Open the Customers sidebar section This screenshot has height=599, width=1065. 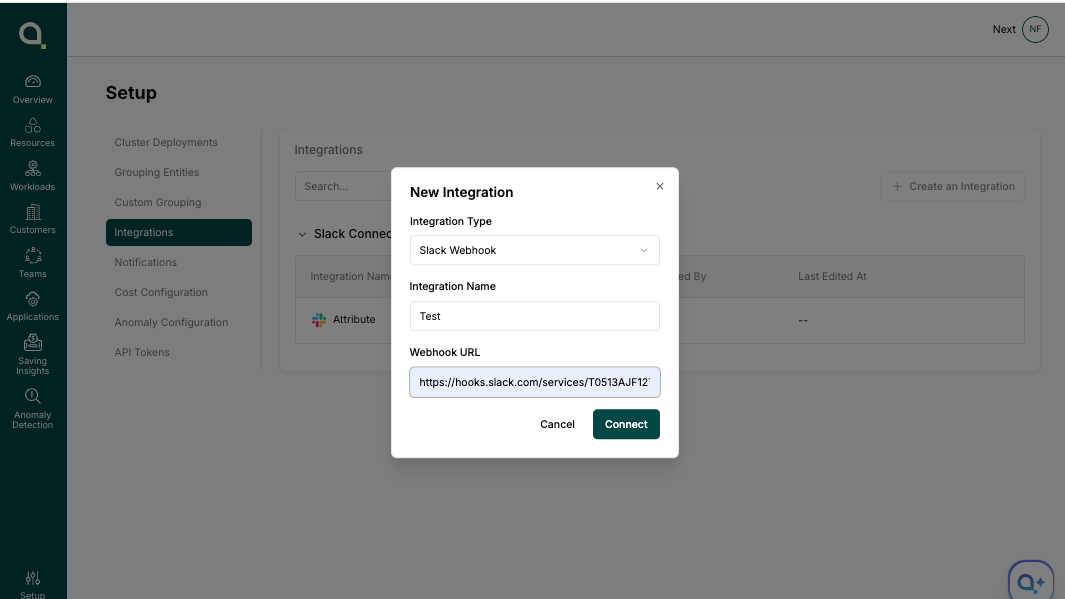(x=33, y=220)
